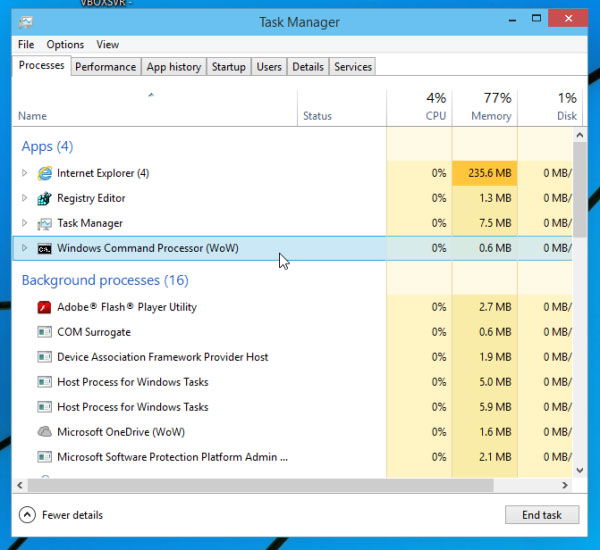Screen dimensions: 600x550
Task: Collapse to Fewer details view
Action: point(61,515)
